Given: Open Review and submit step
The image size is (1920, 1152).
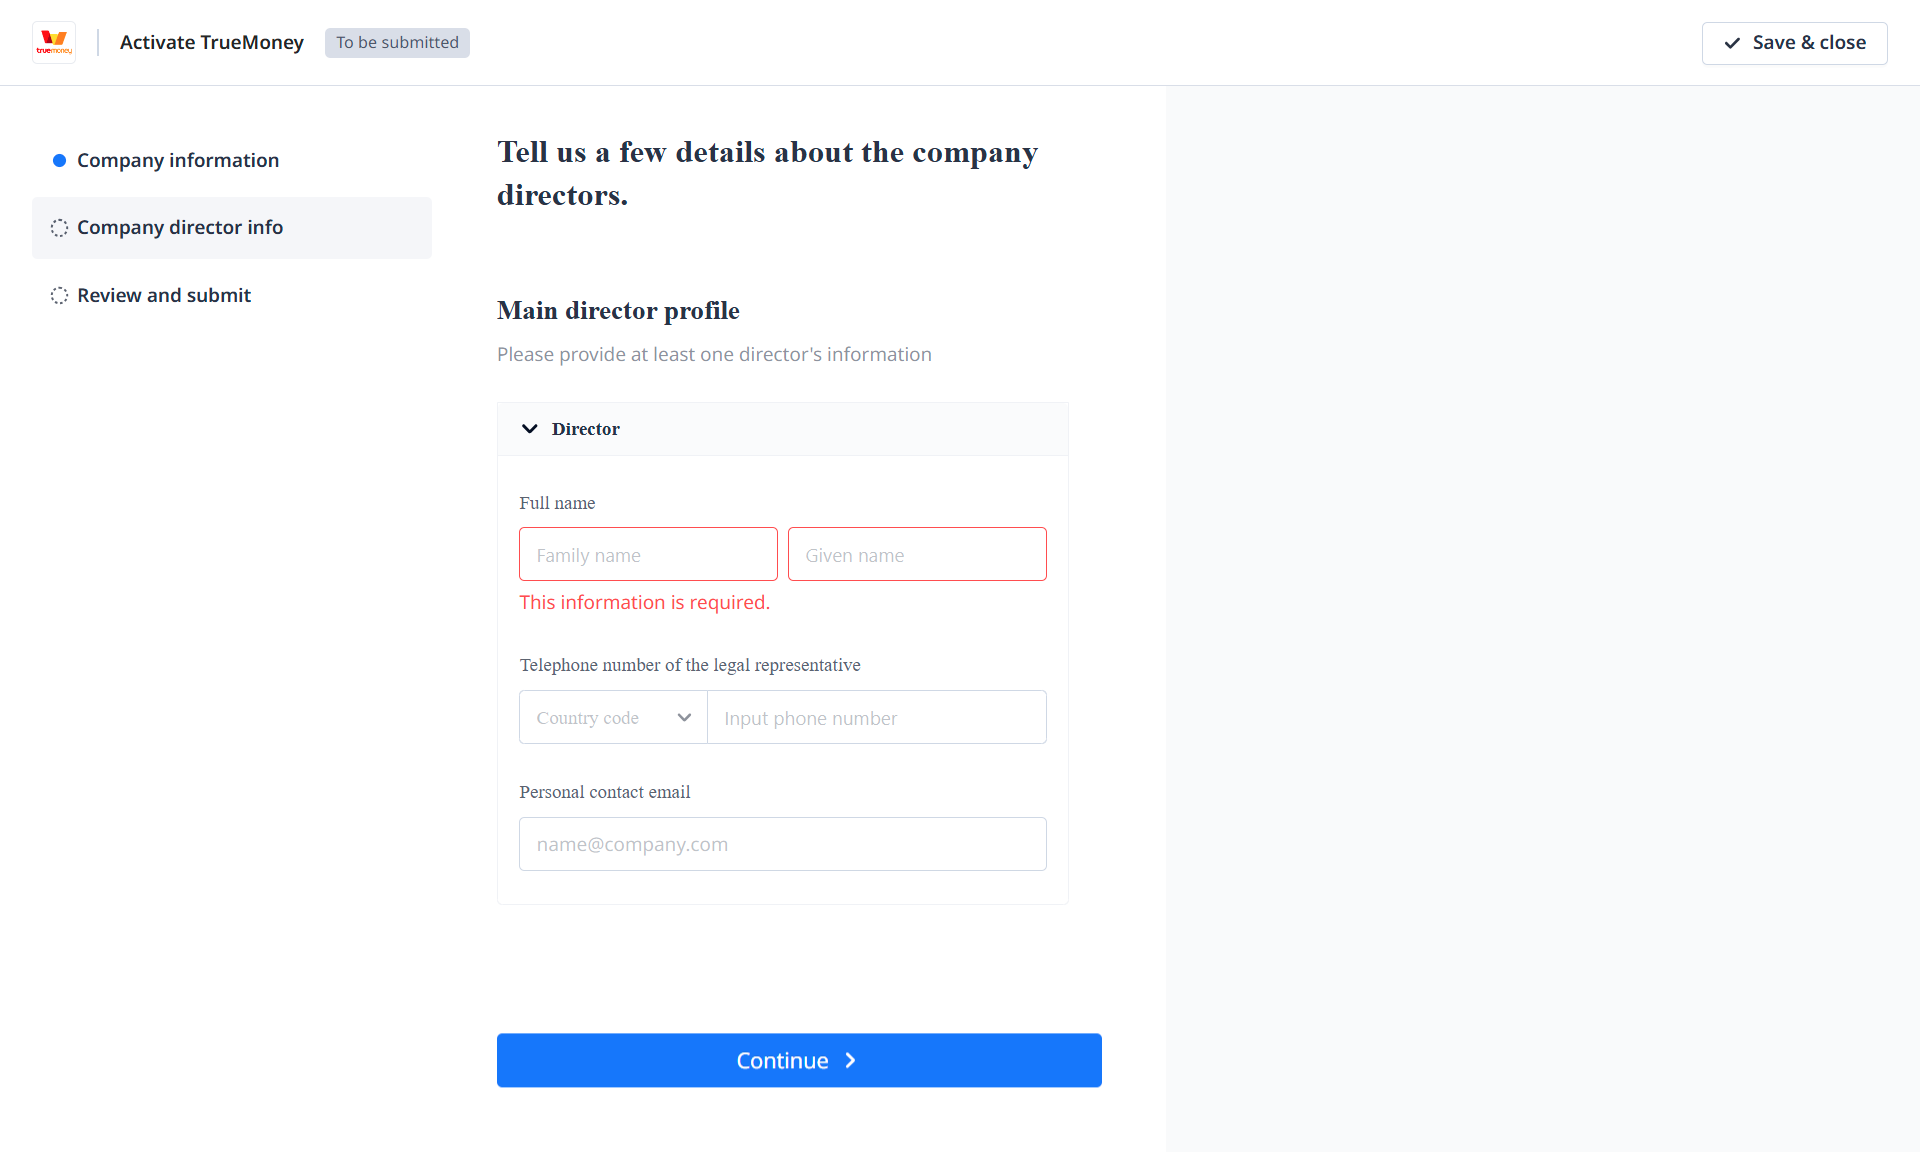Looking at the screenshot, I should [164, 296].
